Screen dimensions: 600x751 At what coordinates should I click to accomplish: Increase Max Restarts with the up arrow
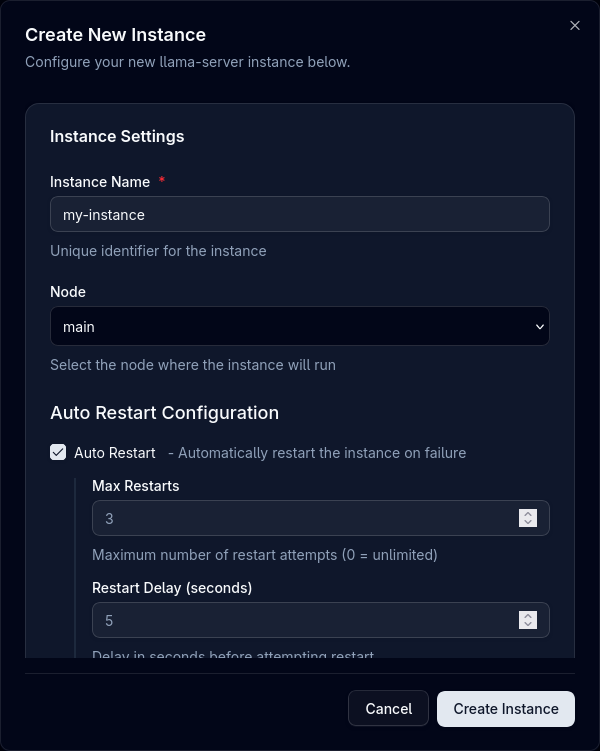(528, 514)
